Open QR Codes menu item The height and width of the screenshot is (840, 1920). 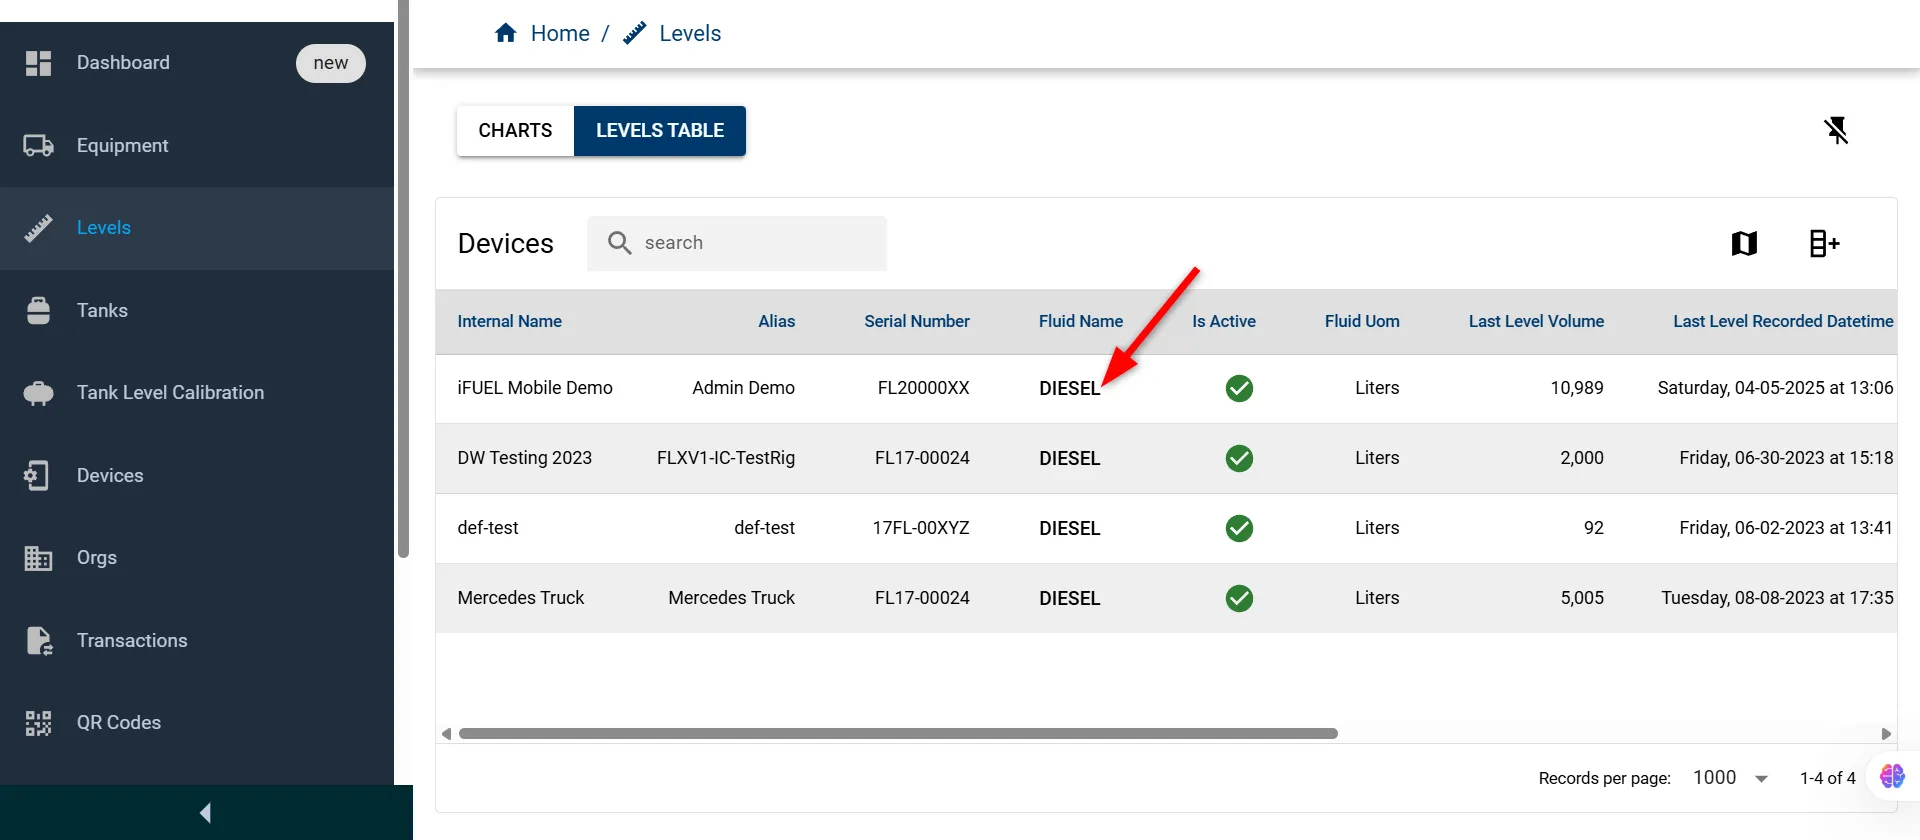tap(197, 723)
